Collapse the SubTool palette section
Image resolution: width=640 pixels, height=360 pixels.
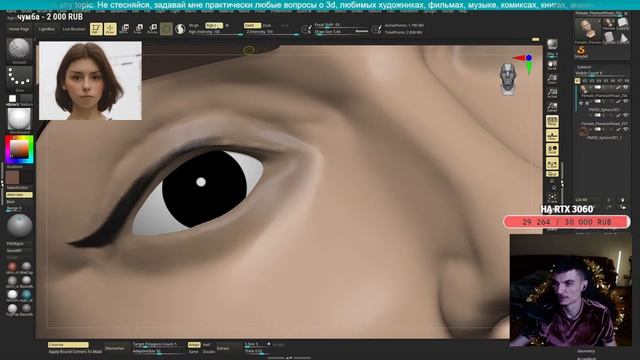pos(584,67)
